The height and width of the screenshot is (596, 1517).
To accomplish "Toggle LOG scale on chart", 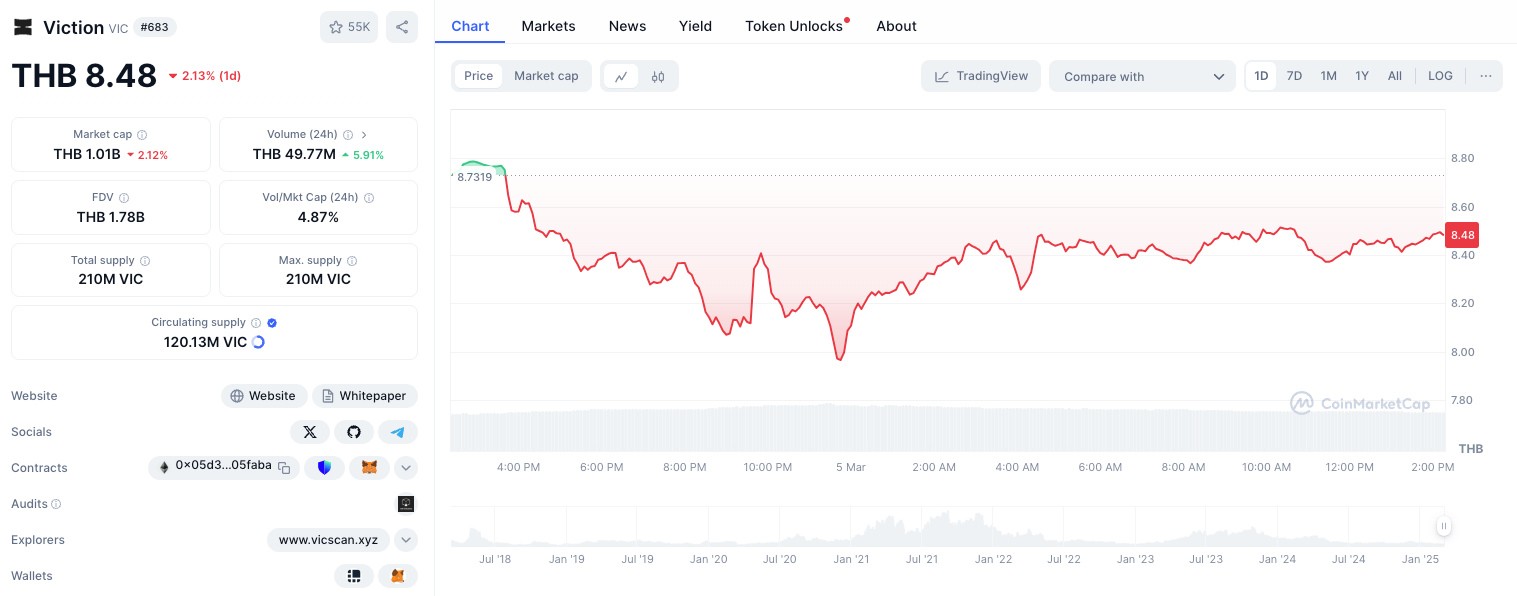I will 1440,76.
